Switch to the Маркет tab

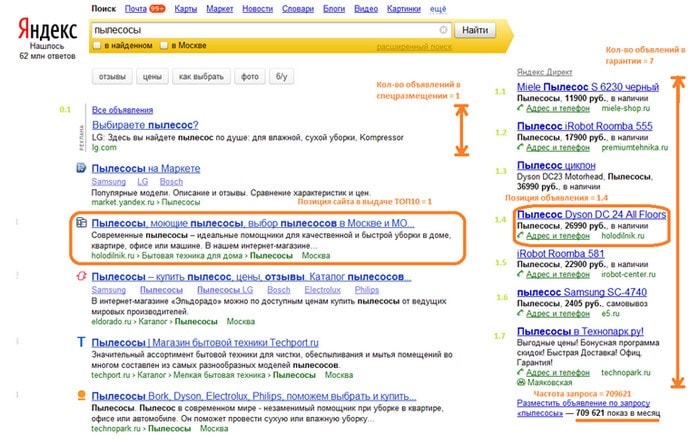[220, 8]
